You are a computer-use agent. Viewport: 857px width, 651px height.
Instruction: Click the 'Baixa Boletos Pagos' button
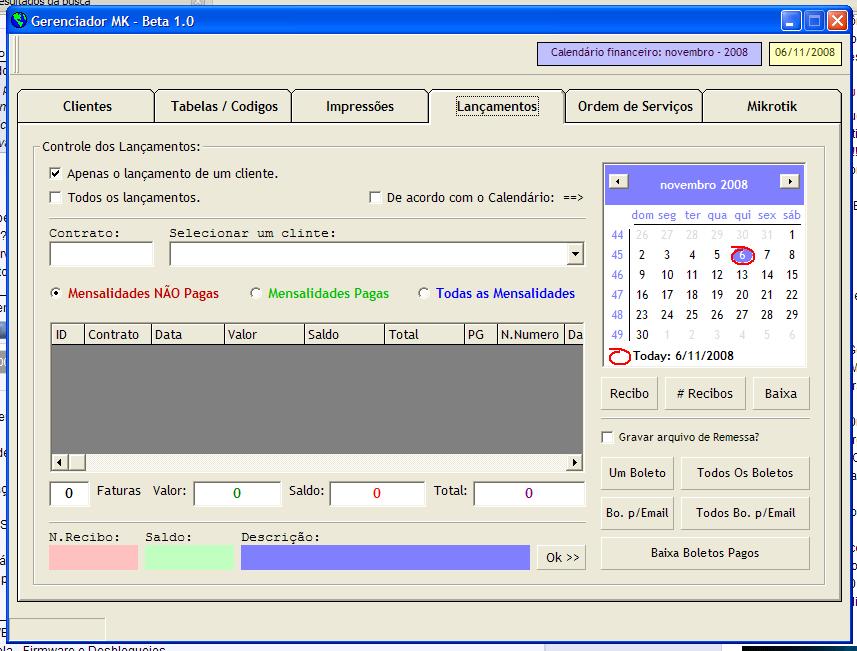(705, 553)
